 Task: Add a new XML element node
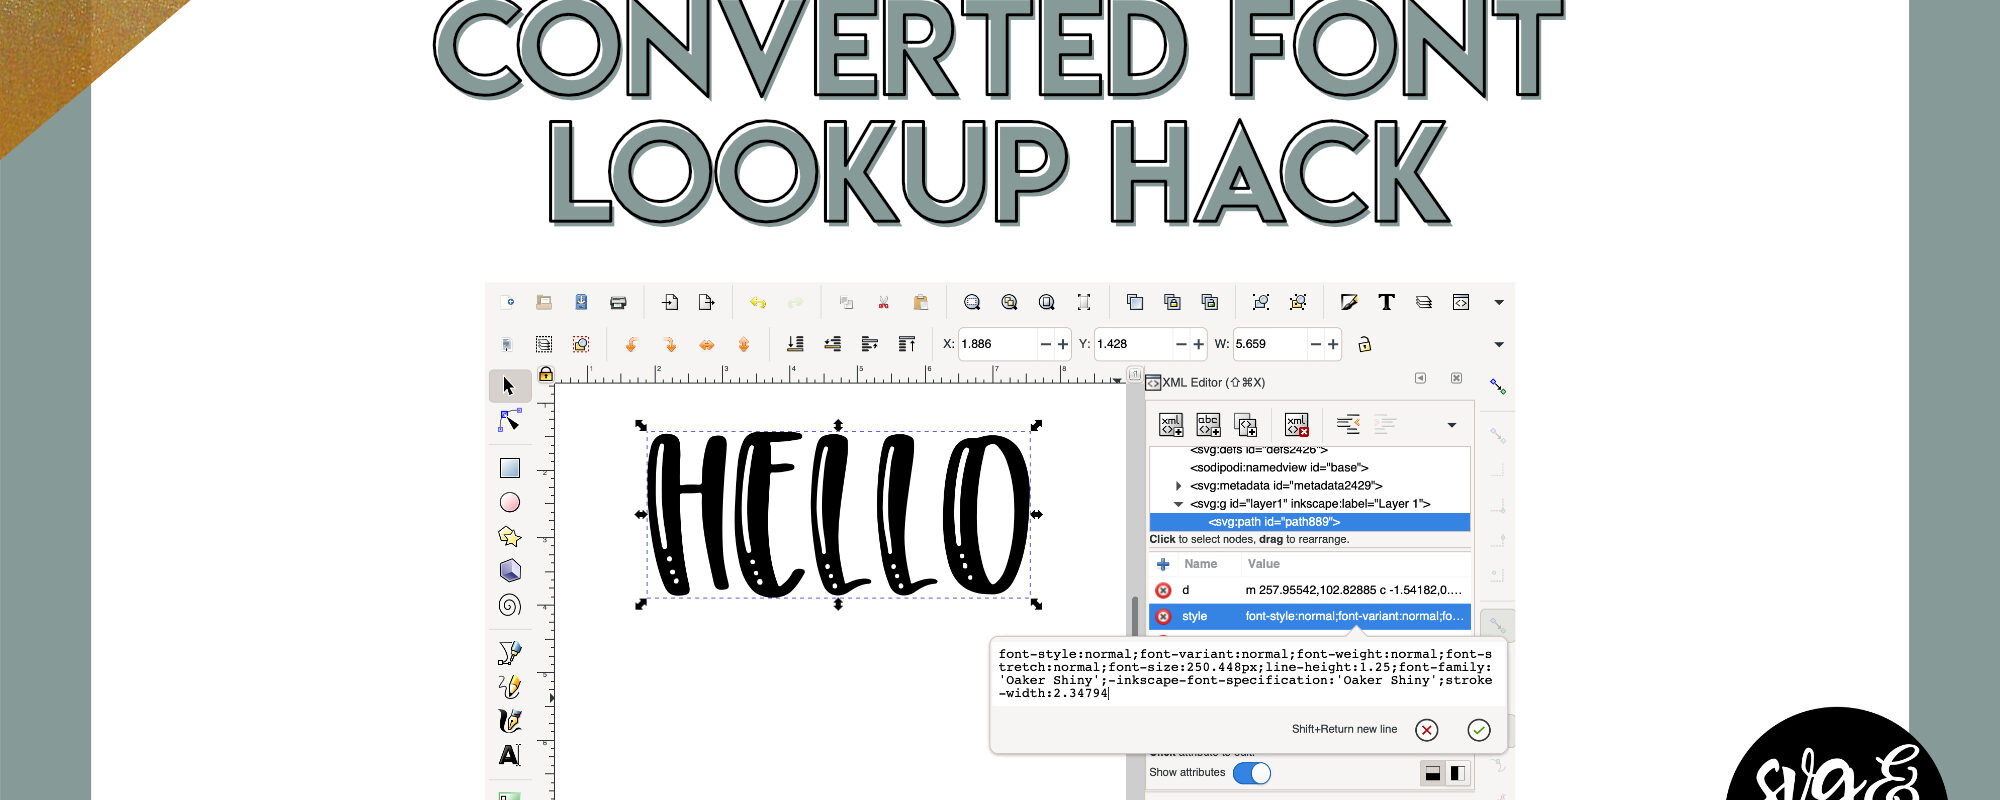1171,425
